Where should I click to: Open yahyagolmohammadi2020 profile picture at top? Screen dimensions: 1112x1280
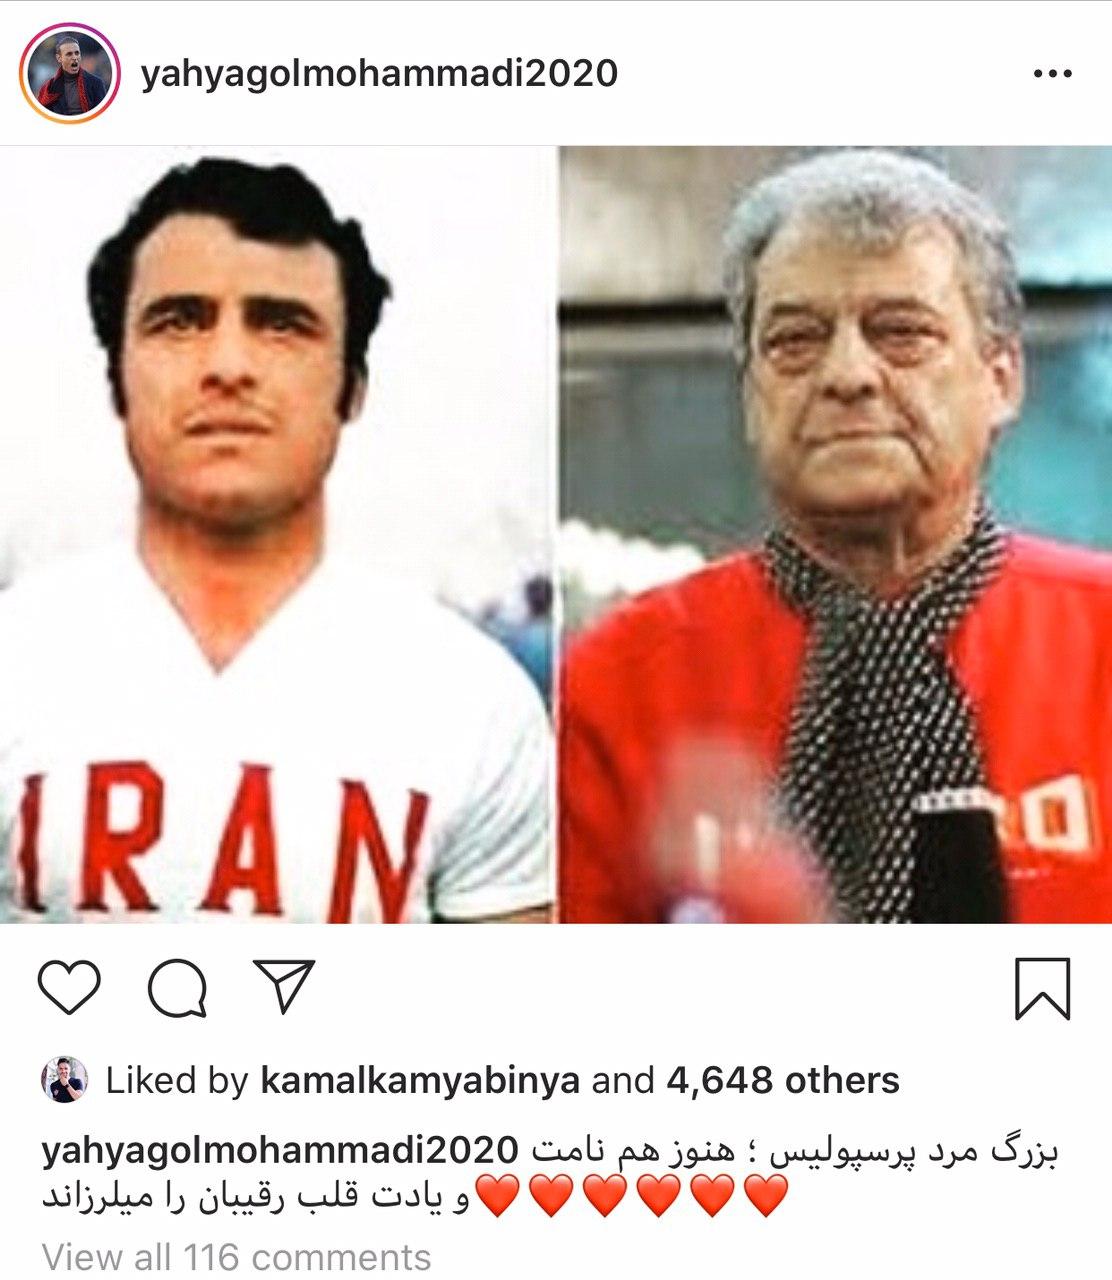coord(70,74)
